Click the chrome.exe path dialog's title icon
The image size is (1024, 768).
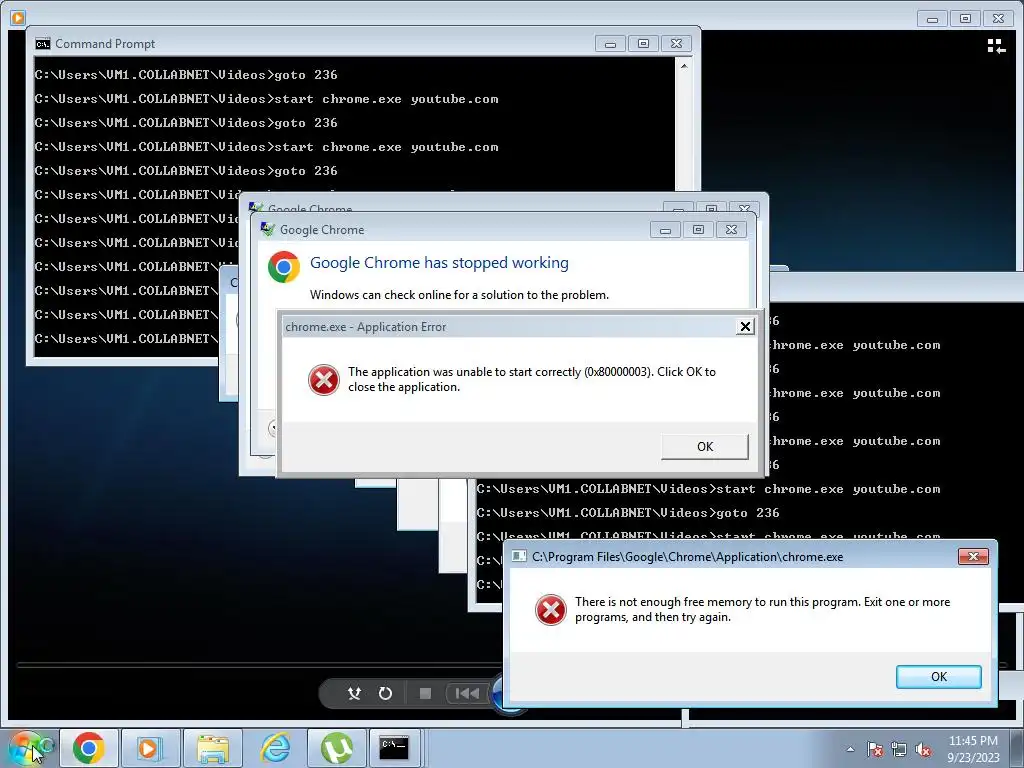(x=519, y=556)
